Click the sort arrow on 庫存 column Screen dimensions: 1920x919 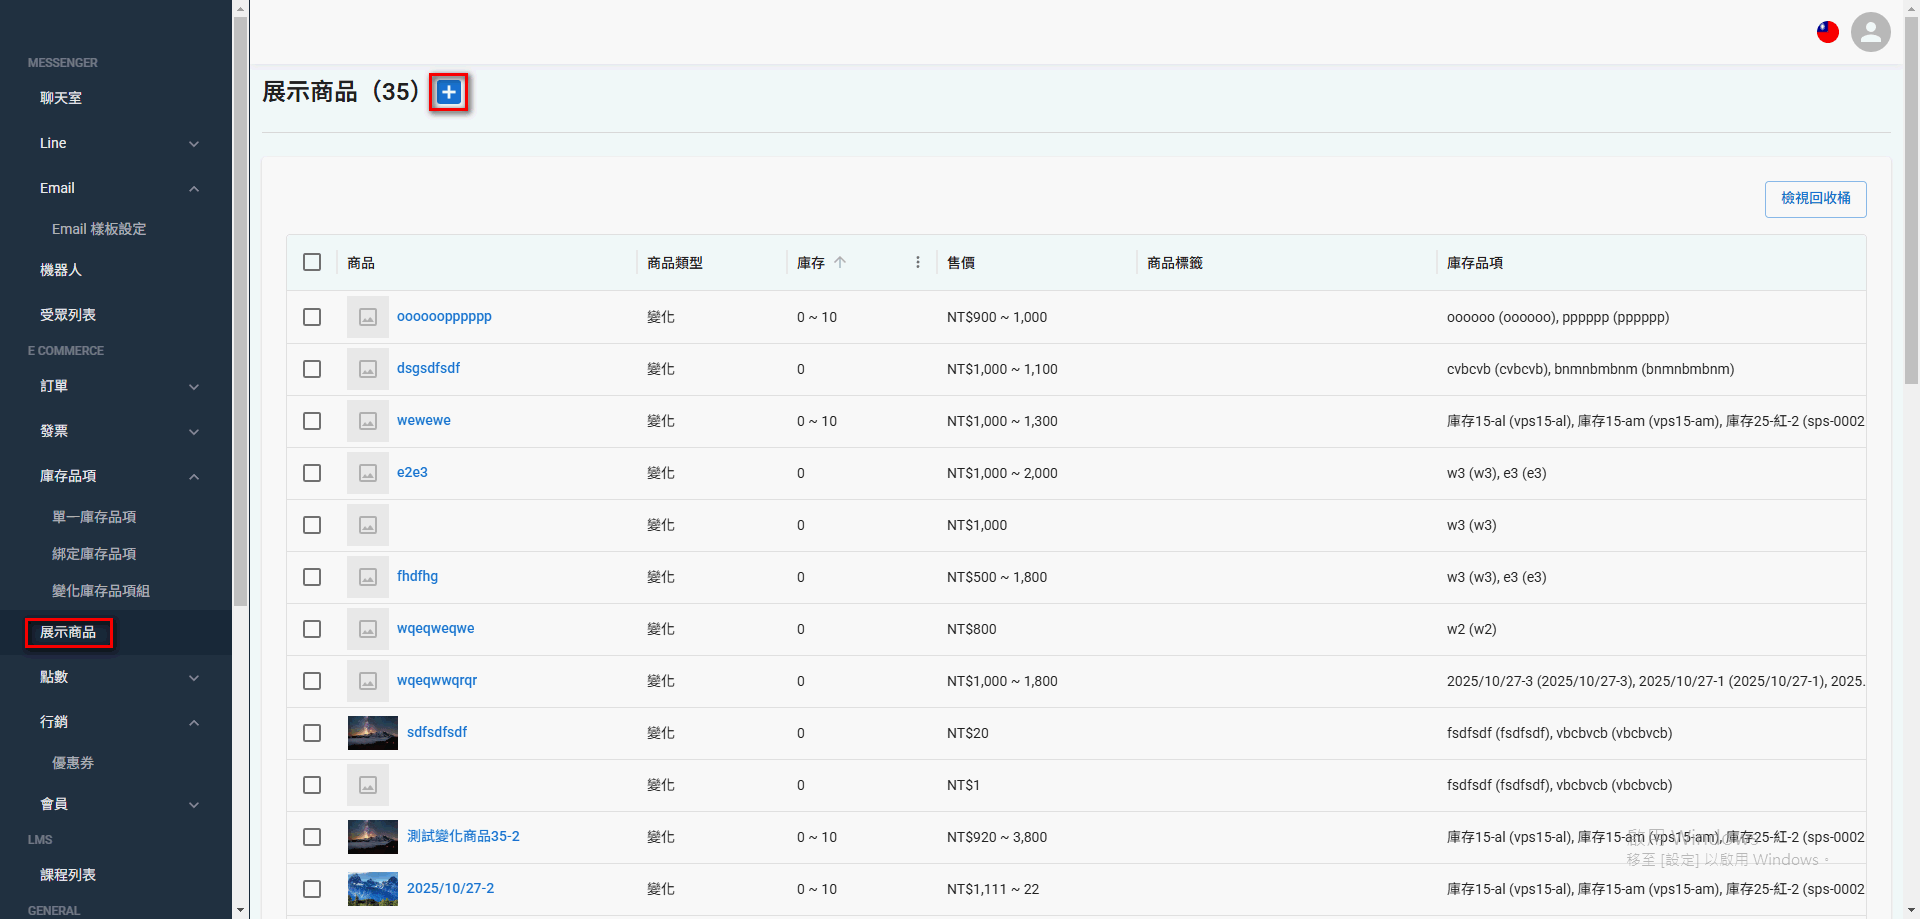841,262
